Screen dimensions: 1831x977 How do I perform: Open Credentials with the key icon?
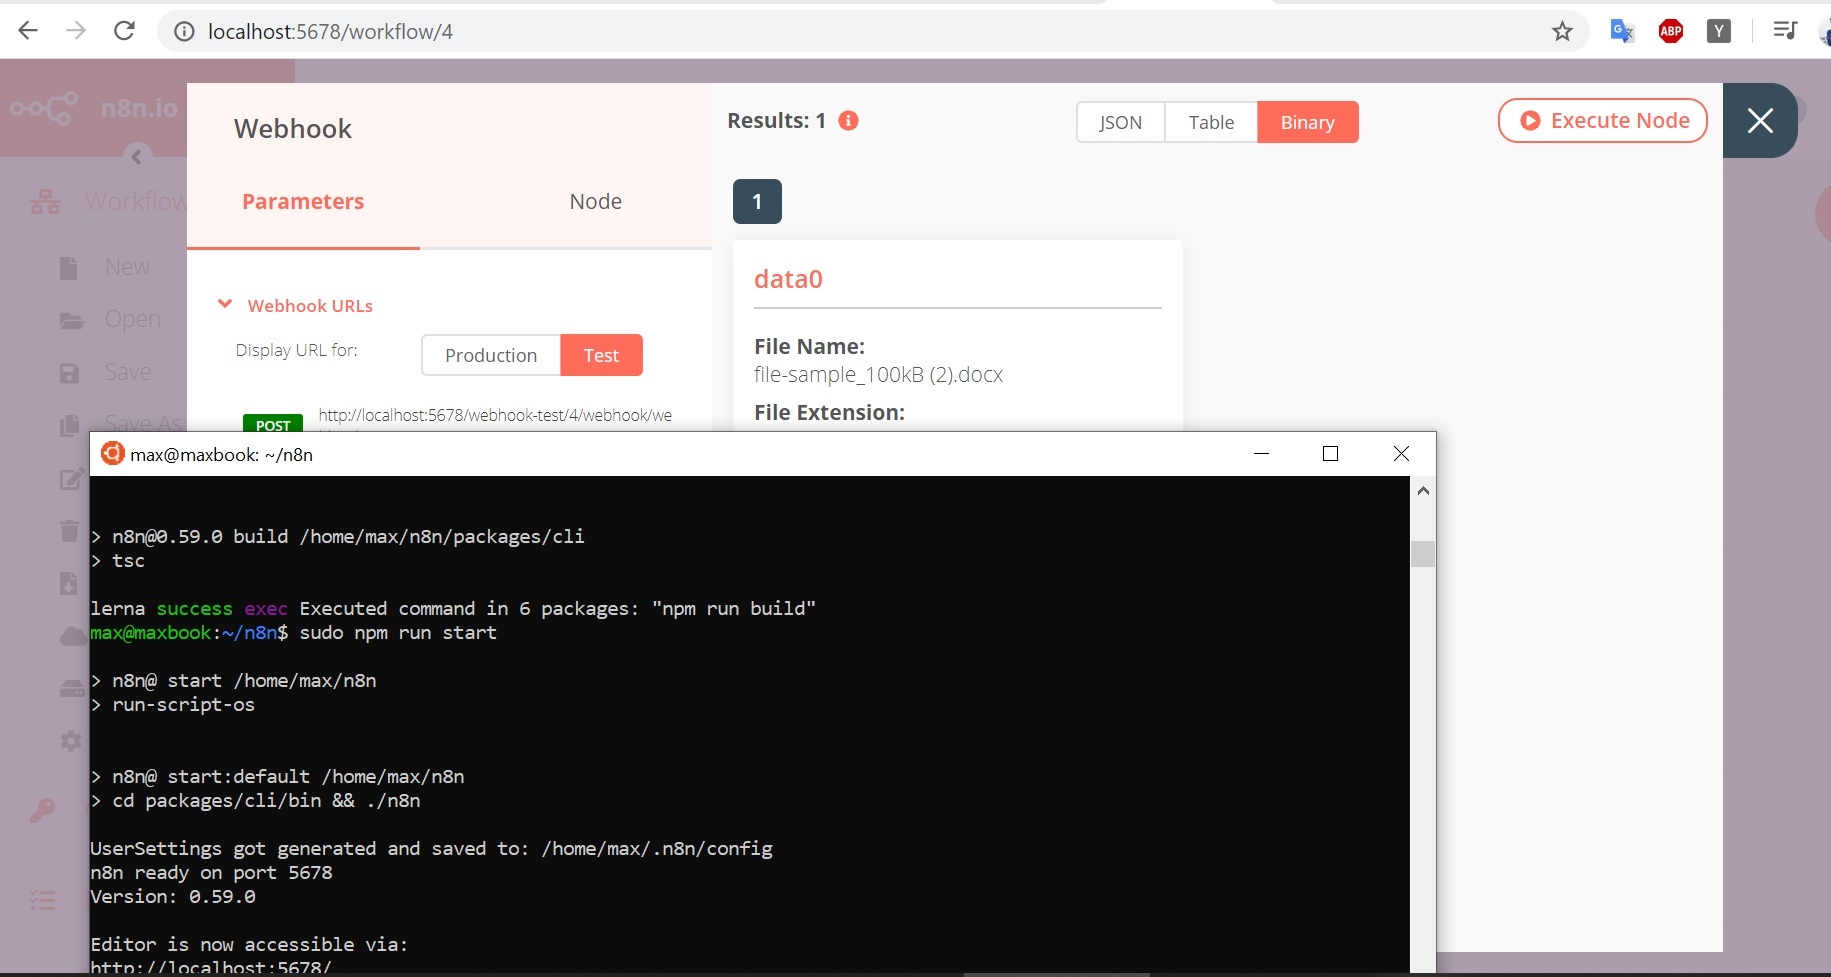44,810
